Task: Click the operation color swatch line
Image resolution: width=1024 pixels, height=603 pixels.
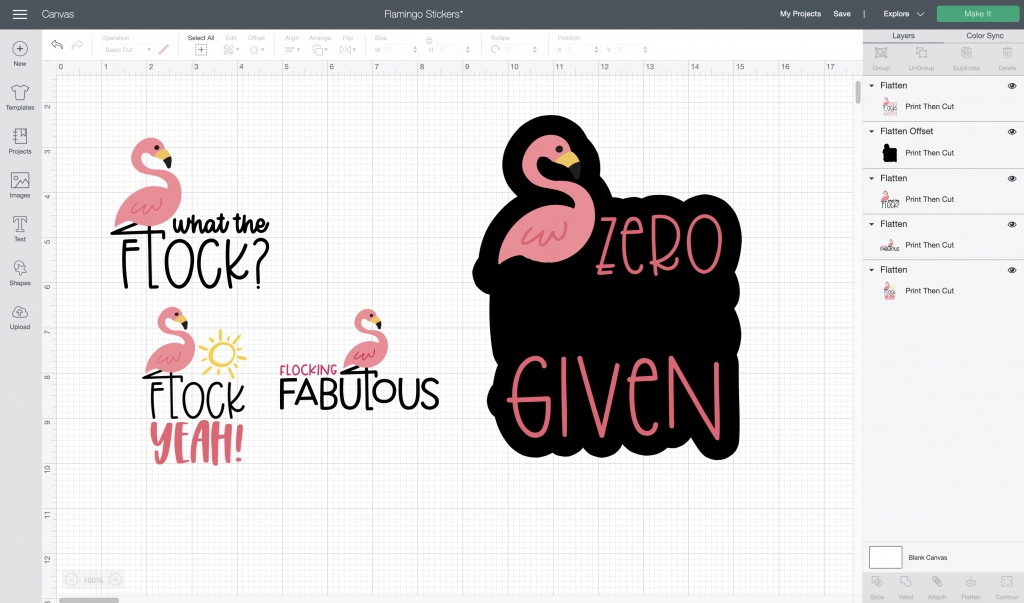Action: (x=163, y=50)
